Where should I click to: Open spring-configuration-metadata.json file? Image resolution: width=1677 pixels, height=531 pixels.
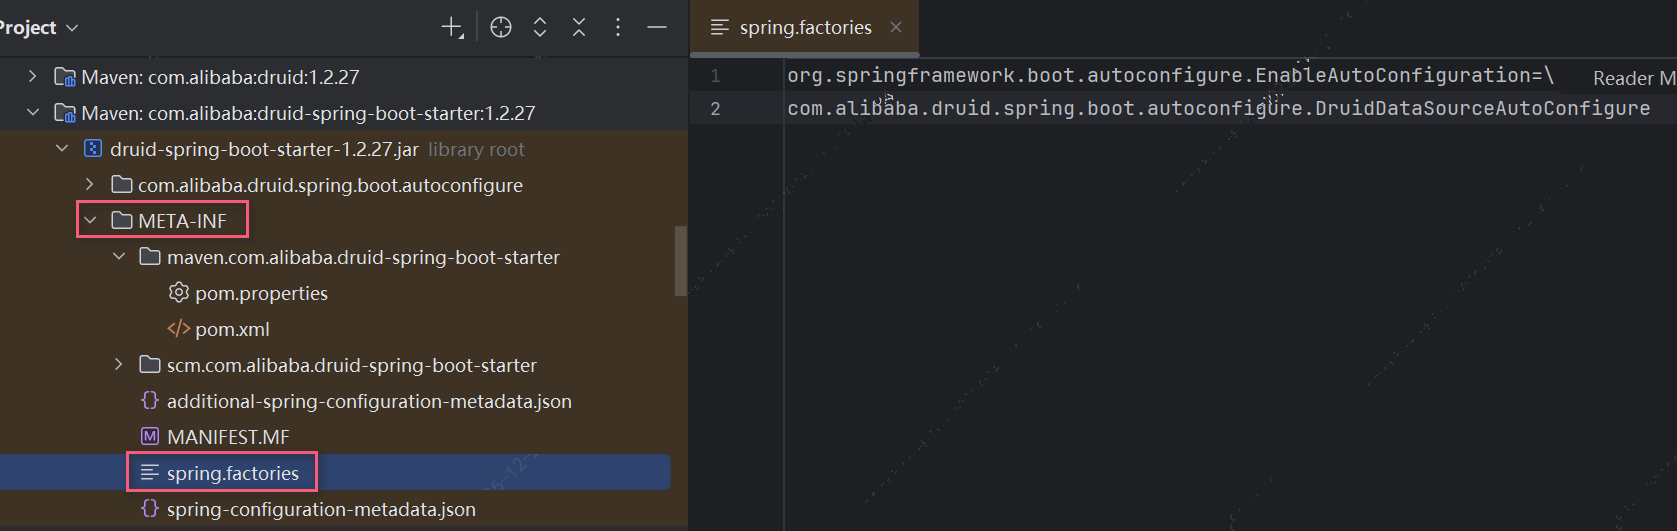click(x=321, y=509)
